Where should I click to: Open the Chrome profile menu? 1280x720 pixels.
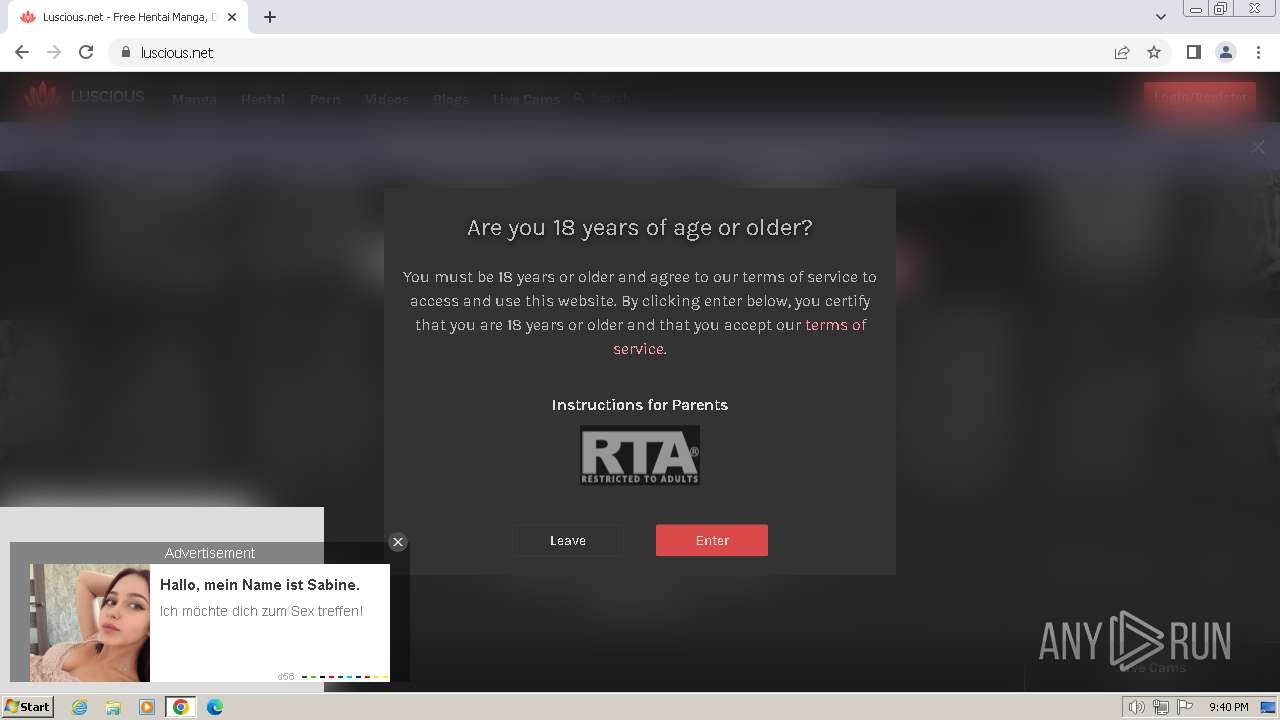point(1225,52)
